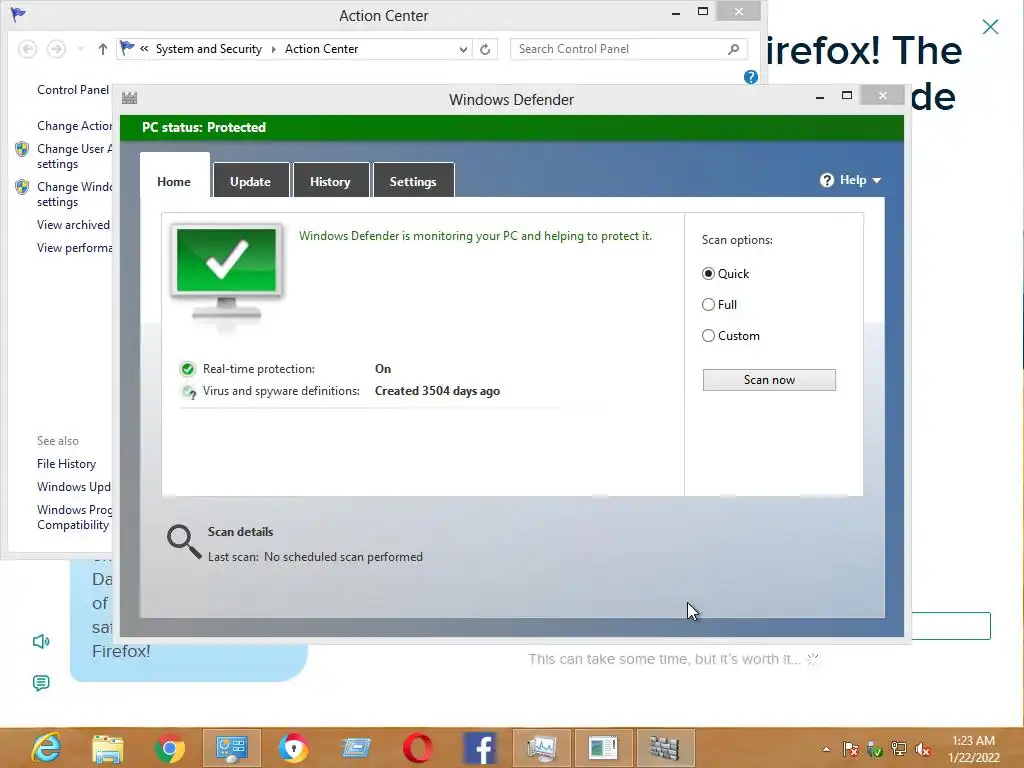
Task: Open Windows Update link under See also
Action: click(74, 487)
